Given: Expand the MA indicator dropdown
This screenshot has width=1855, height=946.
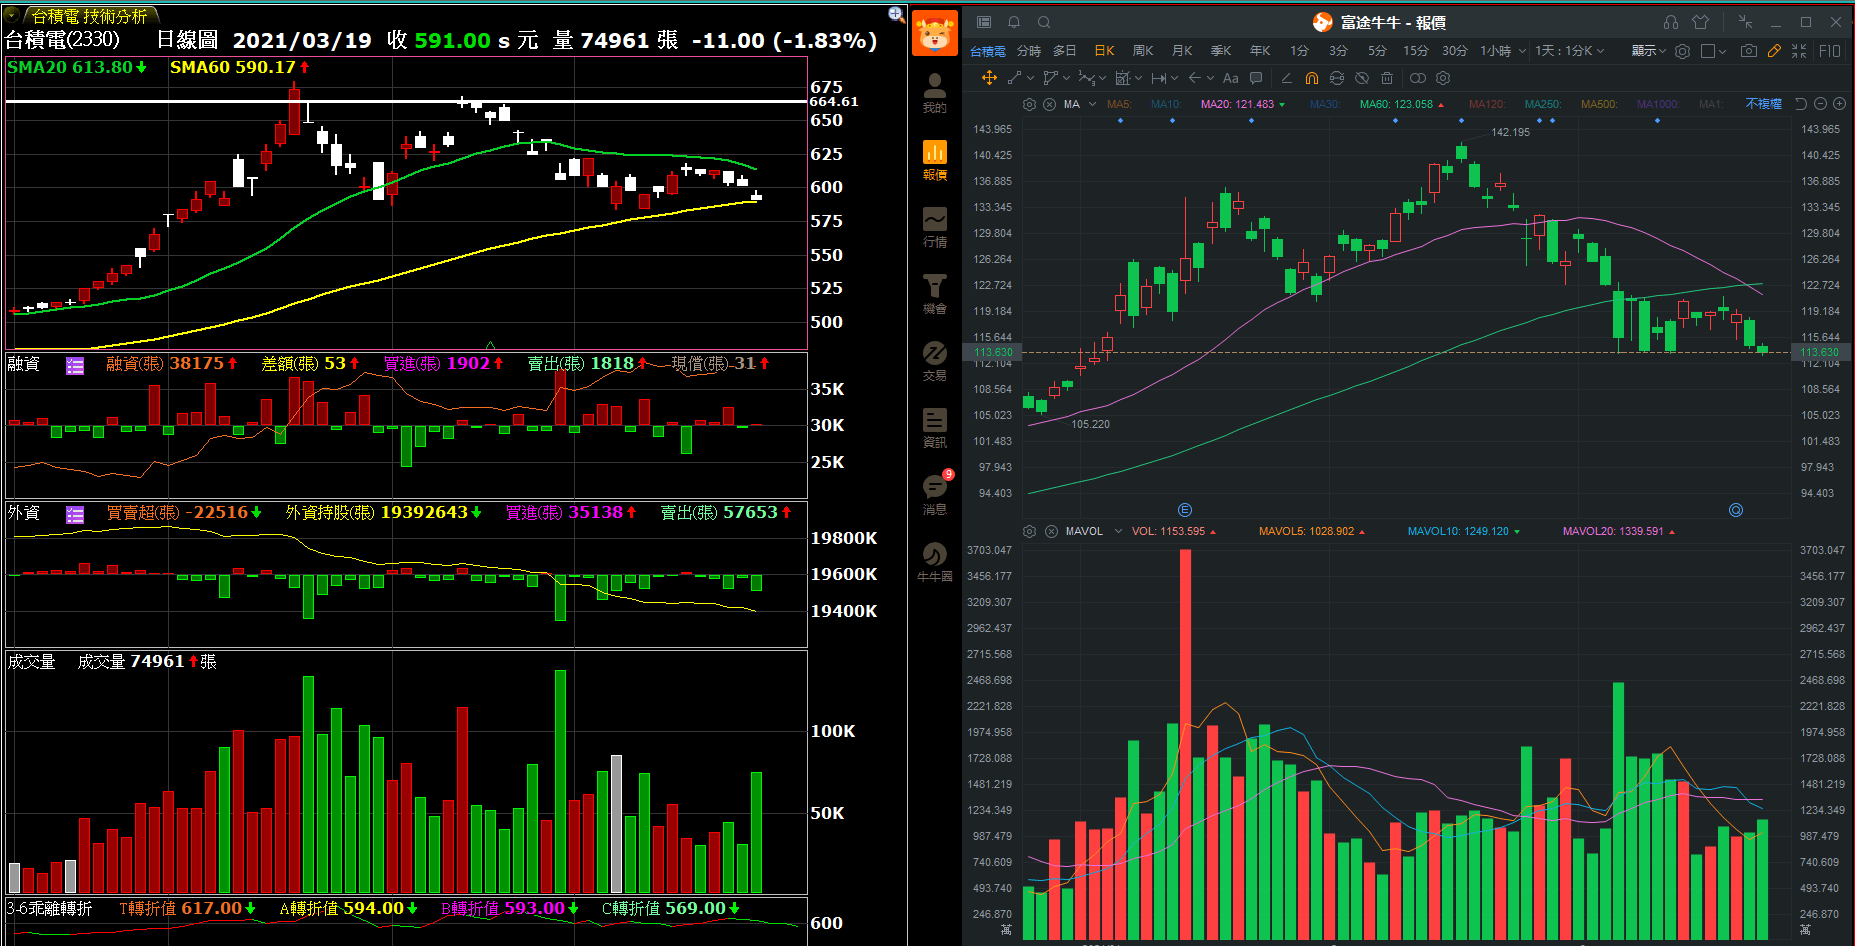Looking at the screenshot, I should point(1093,104).
